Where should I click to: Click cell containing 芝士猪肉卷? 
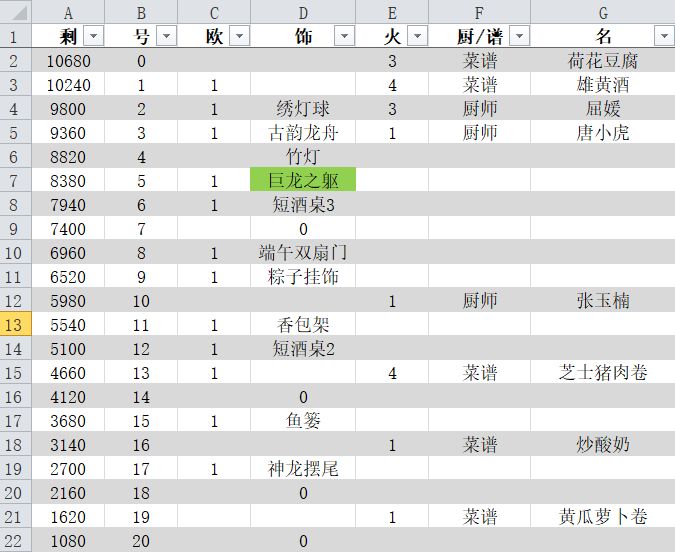pyautogui.click(x=603, y=372)
